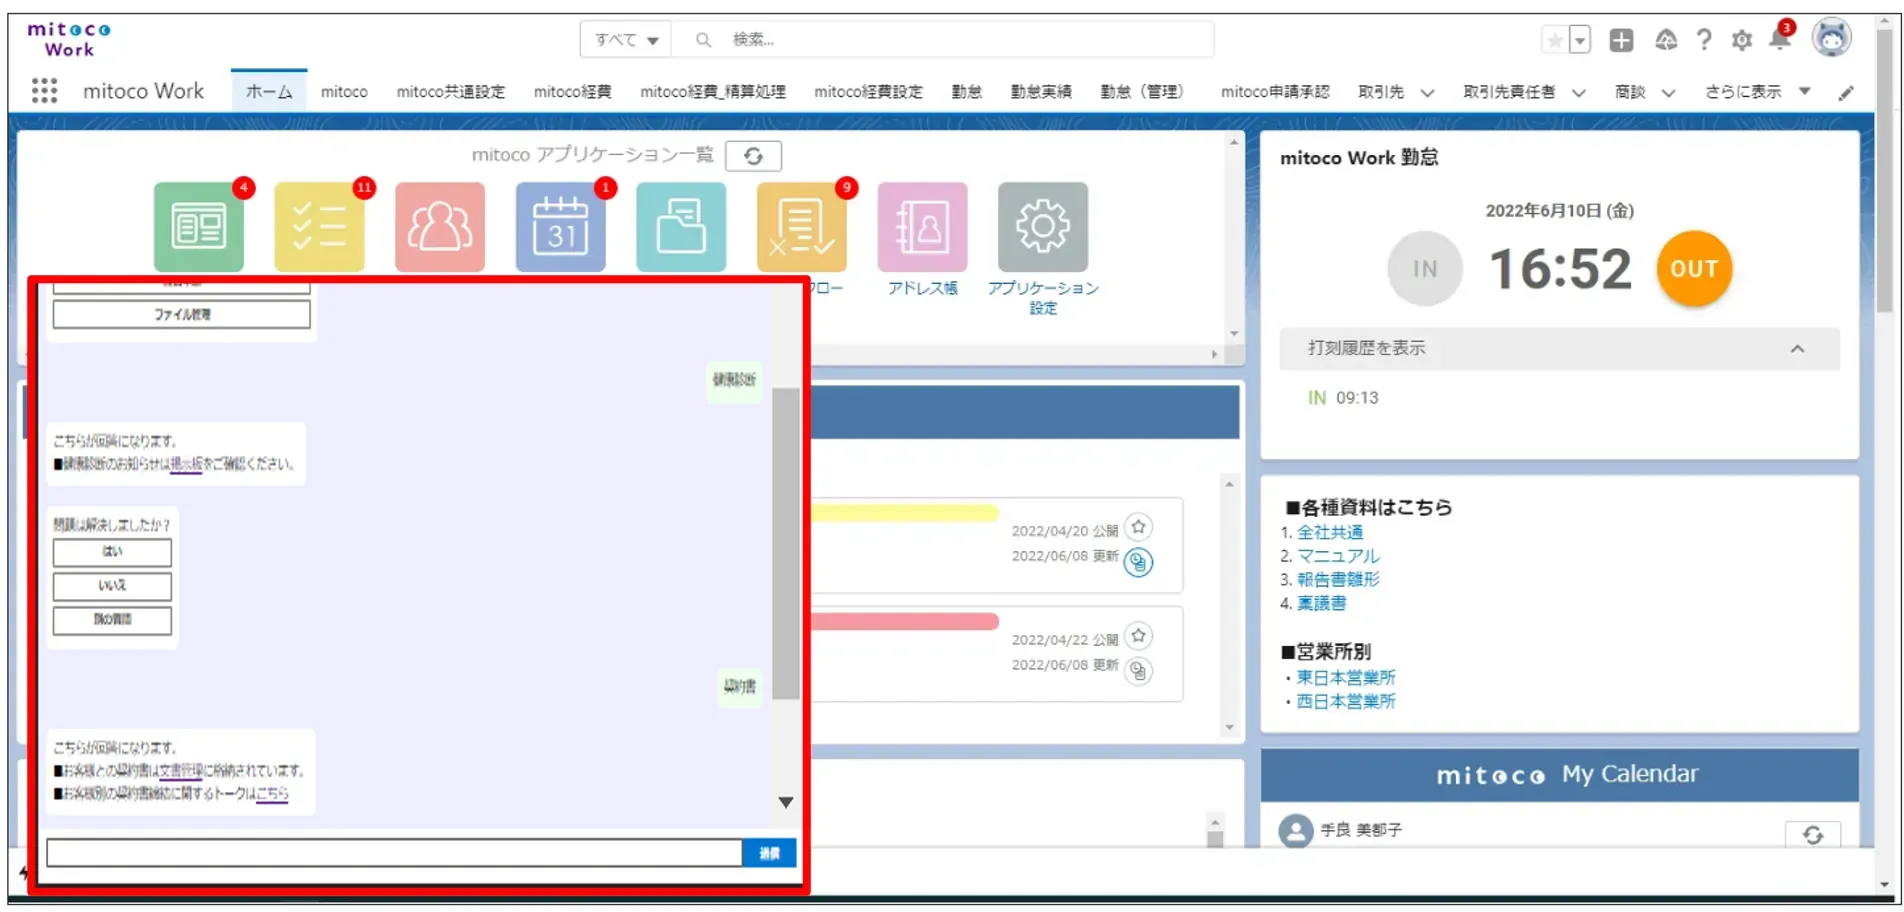This screenshot has height=912, width=1904.
Task: Open the paperclip icon on the 2022/04/22 post
Action: click(1138, 671)
